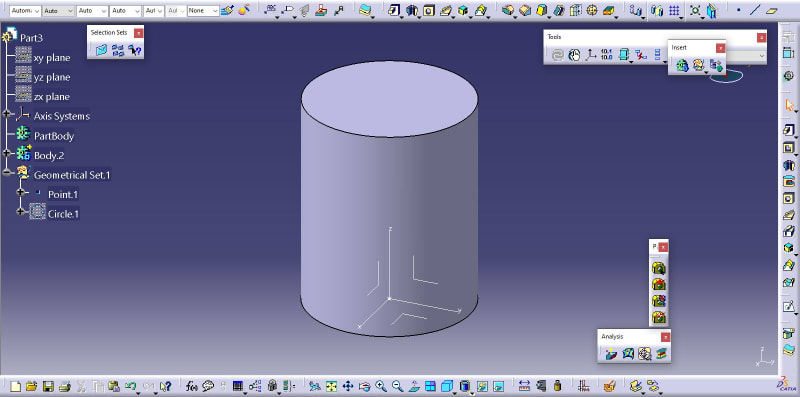Viewport: 800px width, 397px height.
Task: Click the 10.1 dimension icon in Tools toolbar
Action: (x=606, y=55)
